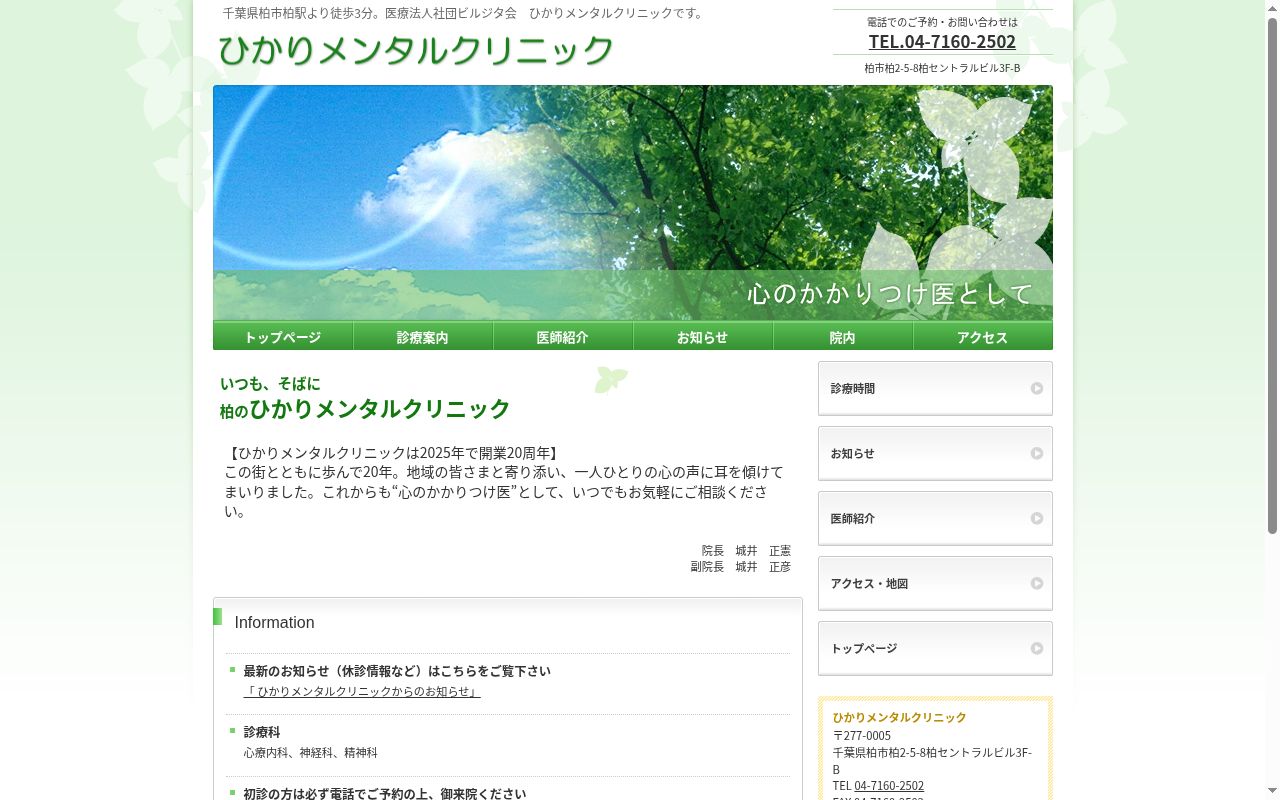1280x800 pixels.
Task: Open the トップページ navigation tab
Action: pos(283,336)
